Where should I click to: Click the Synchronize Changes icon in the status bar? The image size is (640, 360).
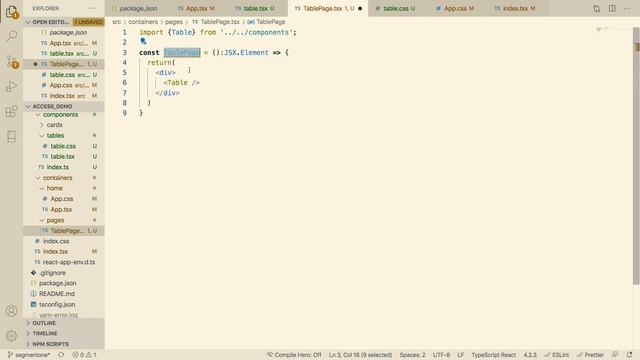[61, 355]
